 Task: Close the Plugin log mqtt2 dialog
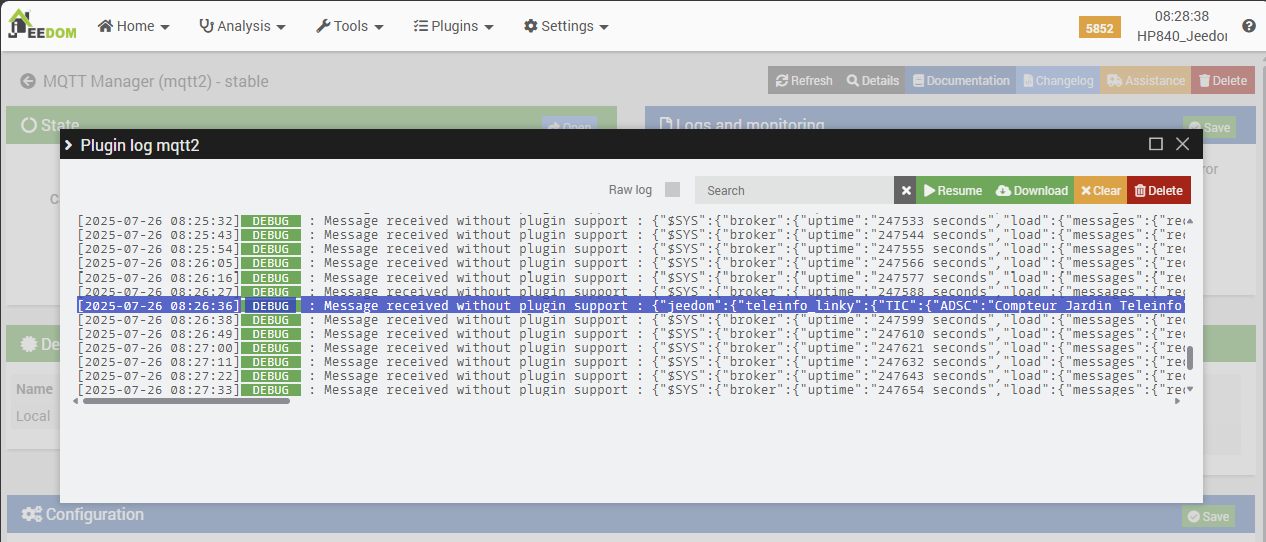(1182, 144)
